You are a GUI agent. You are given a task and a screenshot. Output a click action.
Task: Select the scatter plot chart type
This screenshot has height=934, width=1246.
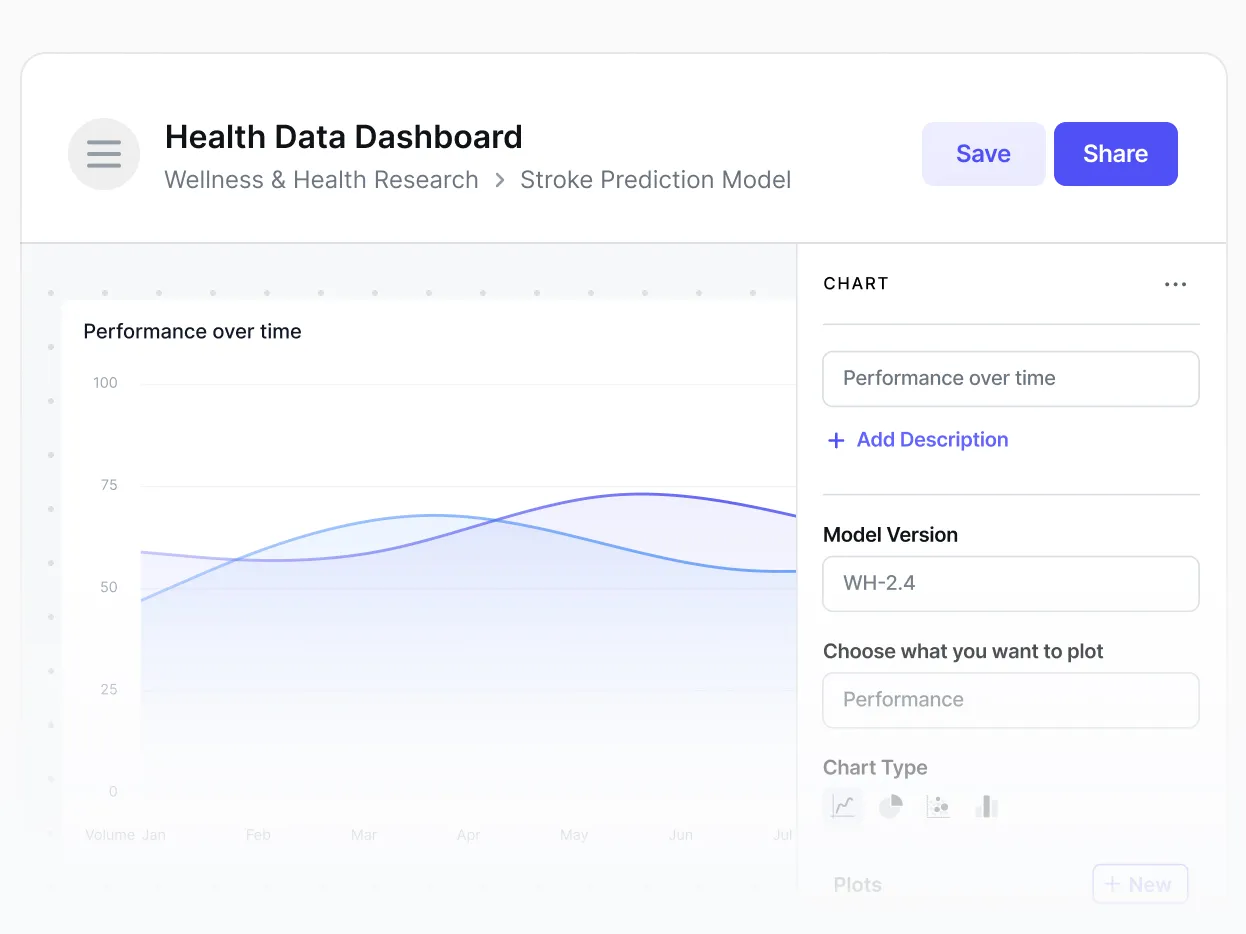click(938, 806)
